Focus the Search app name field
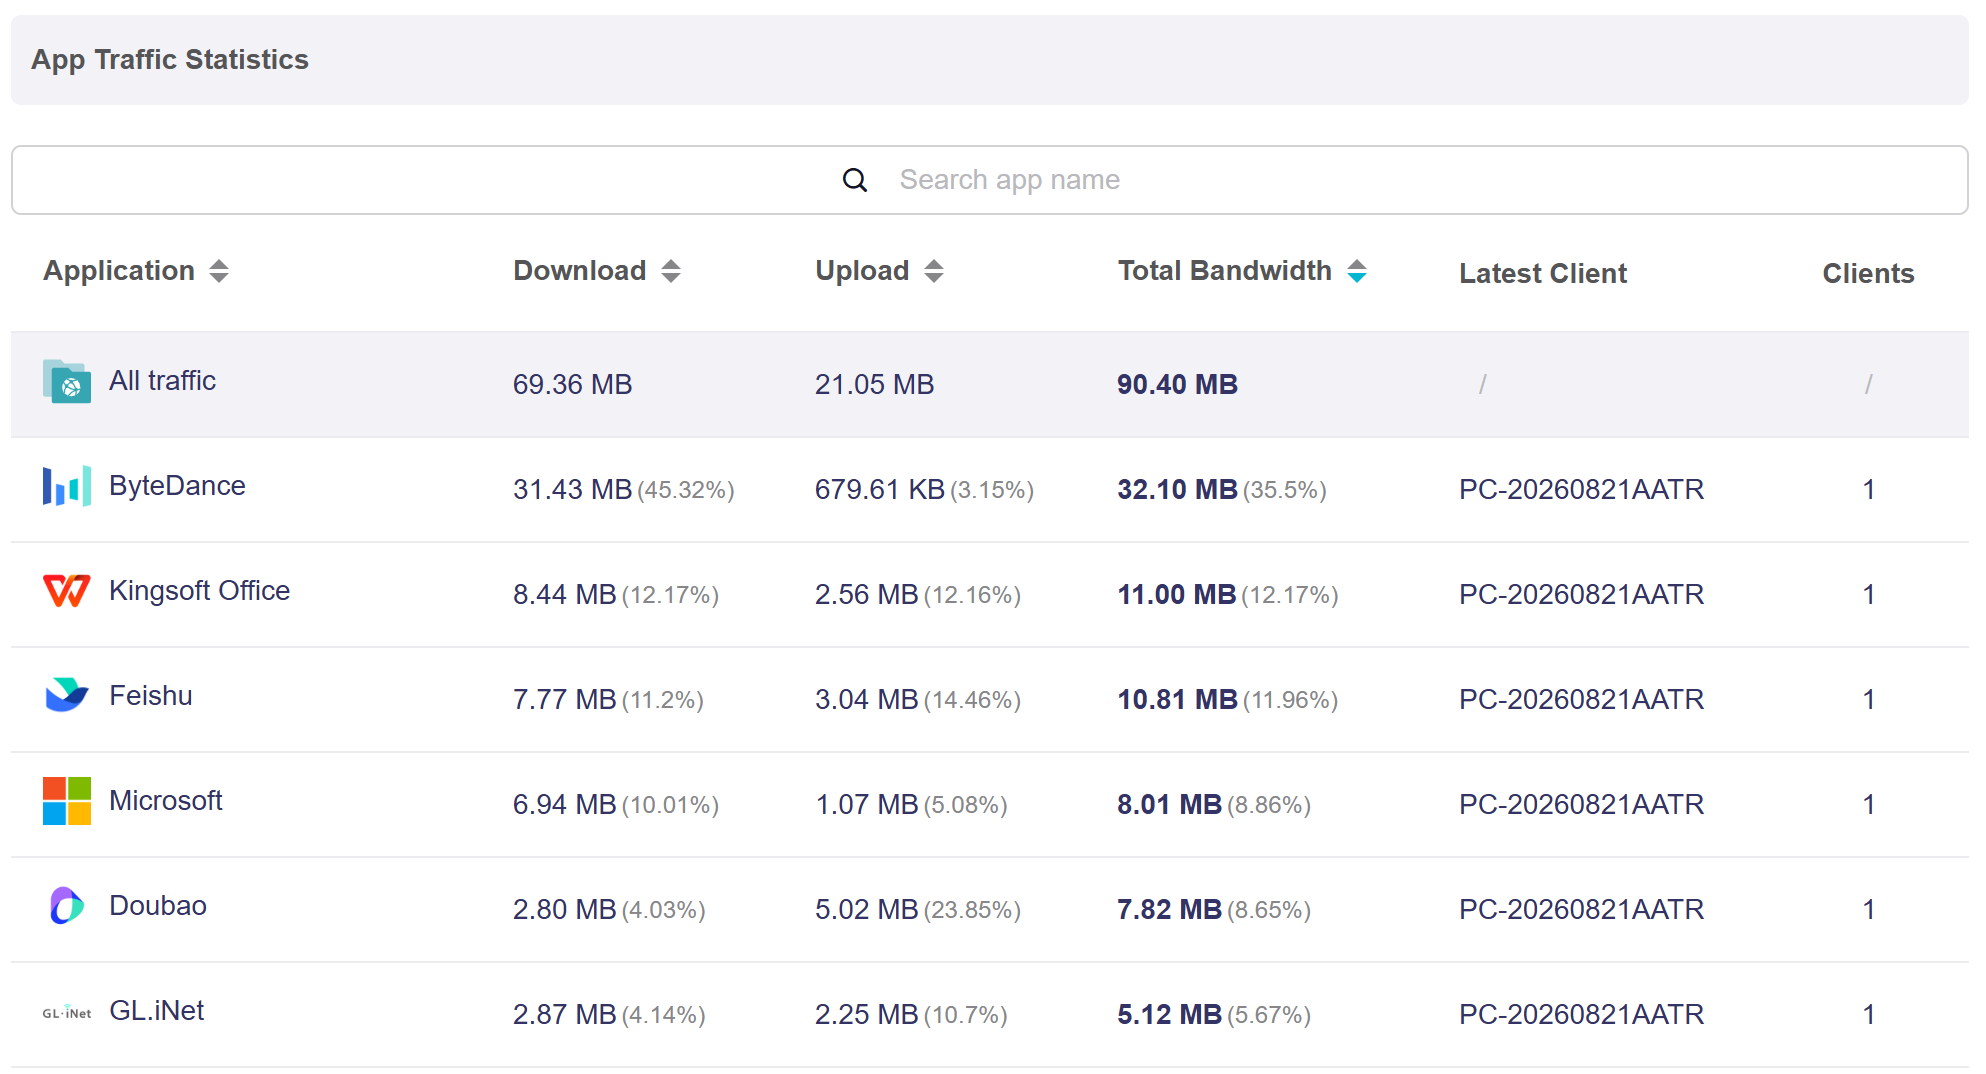This screenshot has width=1986, height=1074. tap(990, 180)
